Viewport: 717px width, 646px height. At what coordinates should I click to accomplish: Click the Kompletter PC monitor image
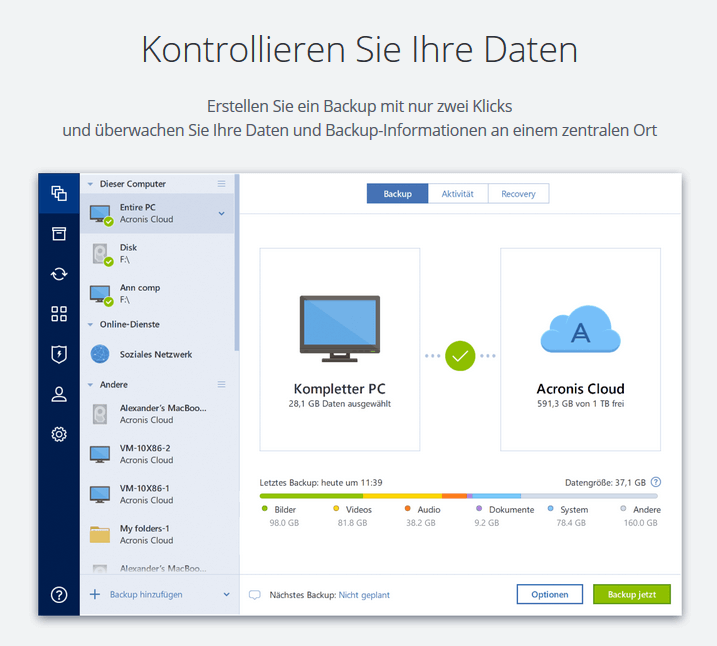[340, 328]
